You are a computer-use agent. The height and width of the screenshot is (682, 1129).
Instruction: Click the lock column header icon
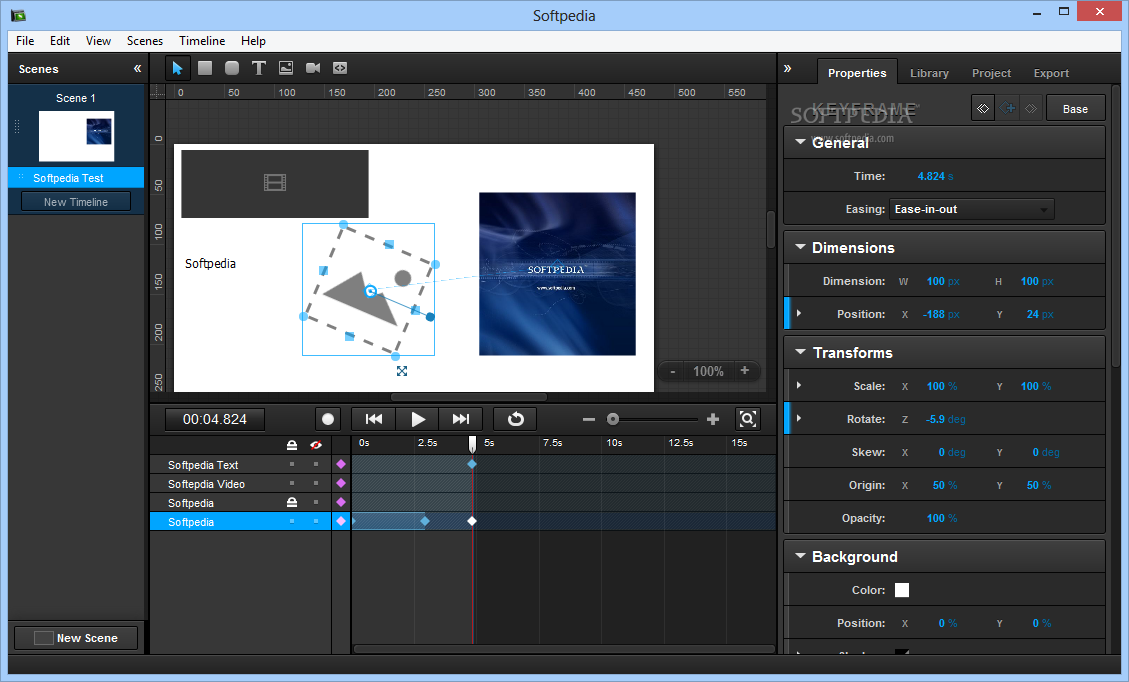coord(292,445)
